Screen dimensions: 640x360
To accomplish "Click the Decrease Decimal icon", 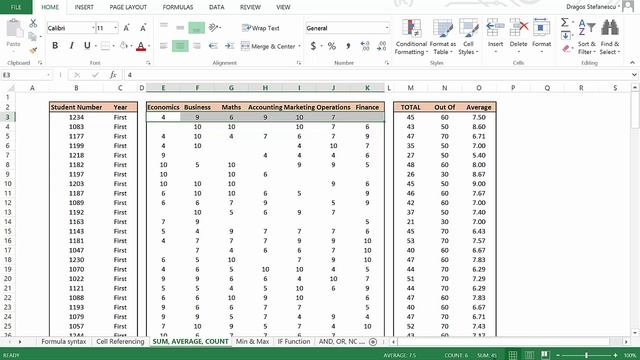I will coord(382,46).
